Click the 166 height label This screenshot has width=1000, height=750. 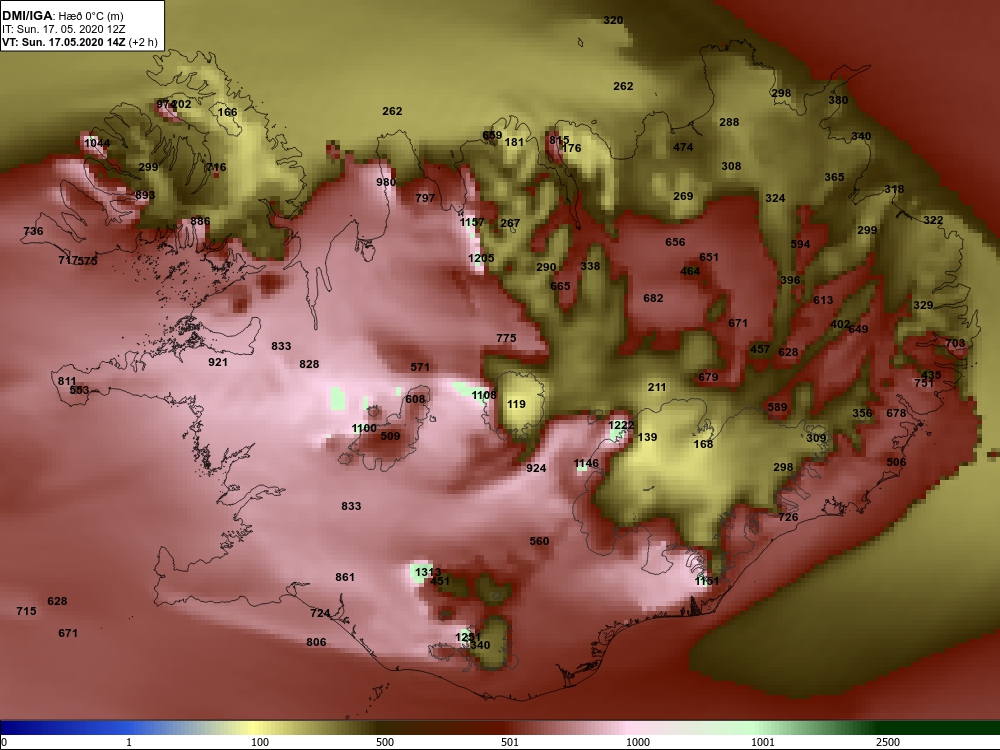point(227,112)
